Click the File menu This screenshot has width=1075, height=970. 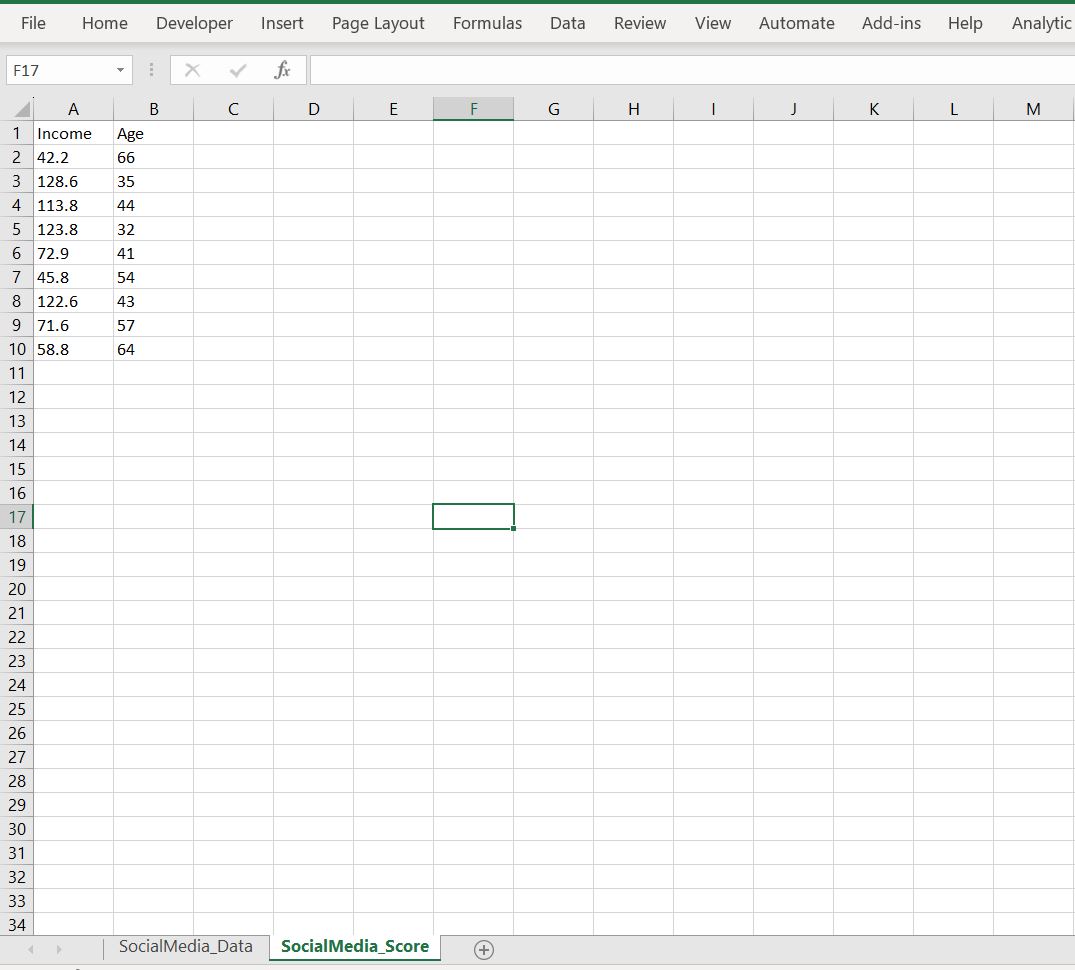[33, 22]
